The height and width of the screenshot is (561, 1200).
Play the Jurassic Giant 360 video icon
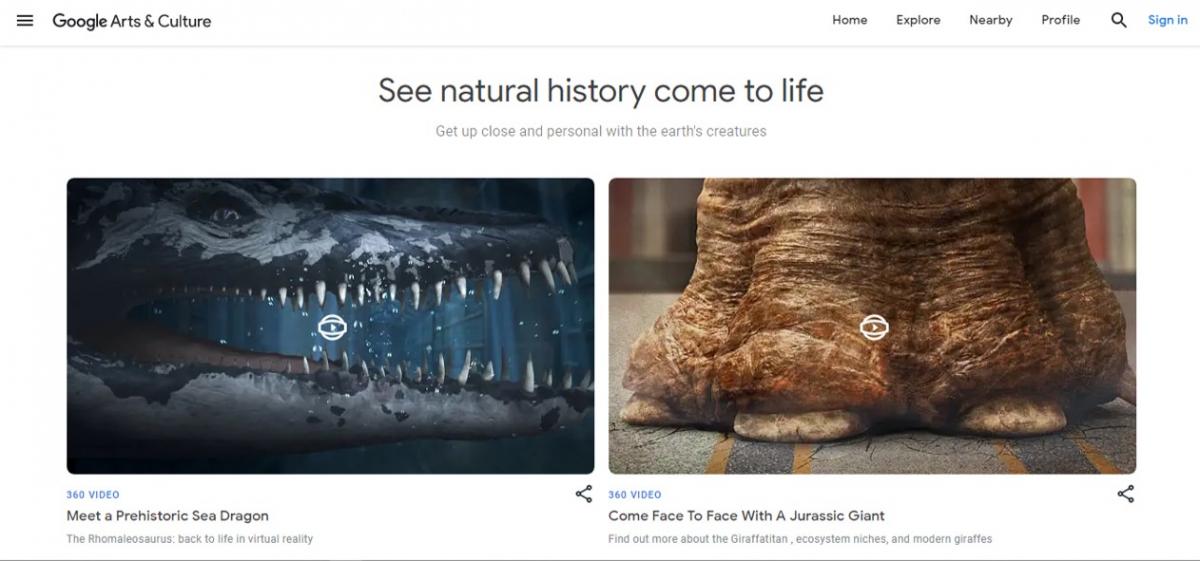874,327
